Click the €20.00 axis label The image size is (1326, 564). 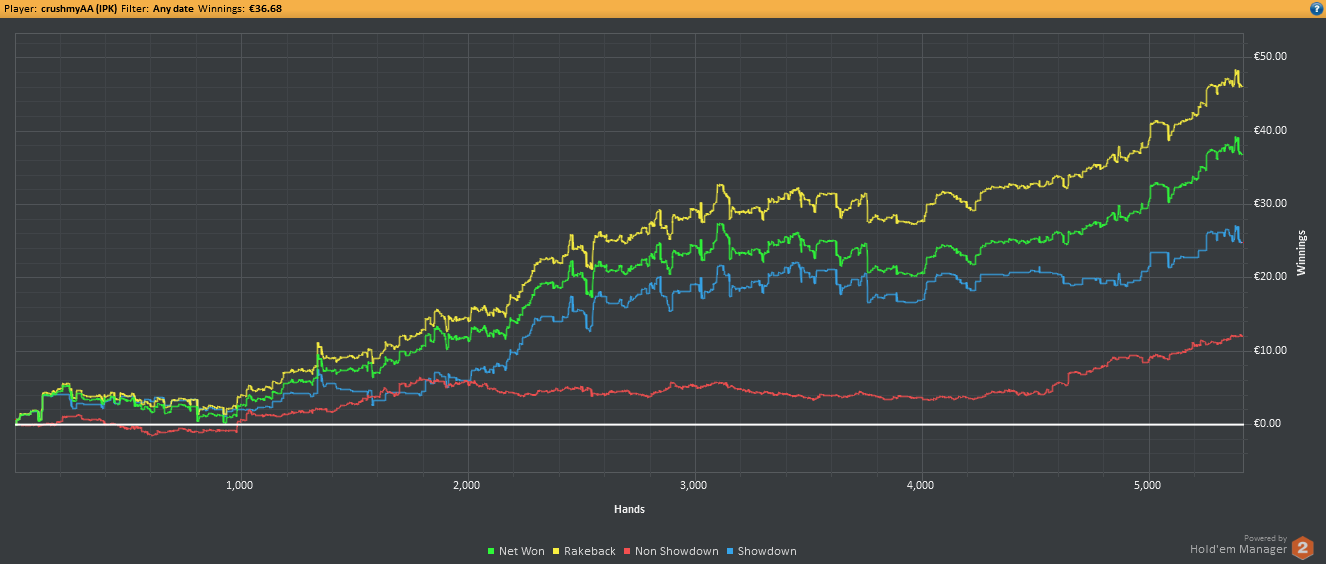pos(1268,277)
